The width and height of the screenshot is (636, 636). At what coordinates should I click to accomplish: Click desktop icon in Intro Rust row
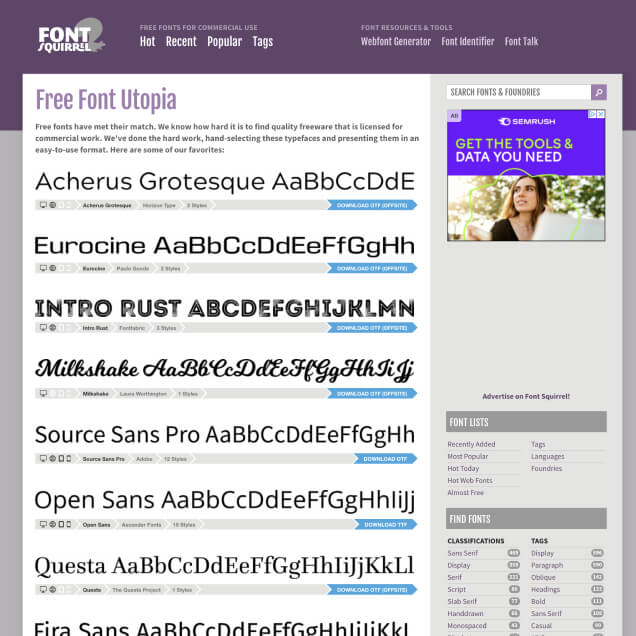(43, 327)
